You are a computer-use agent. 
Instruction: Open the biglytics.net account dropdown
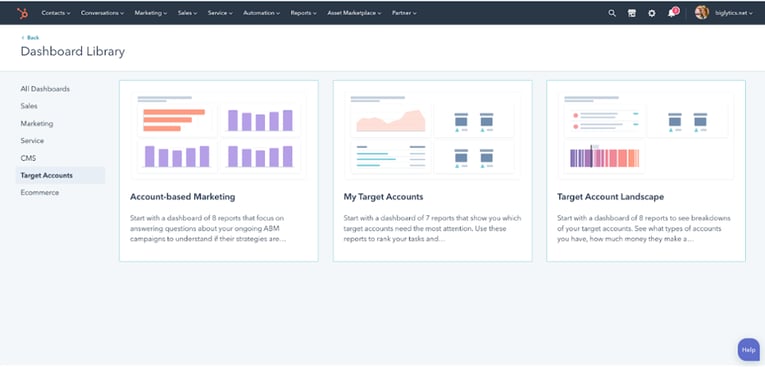coord(734,13)
